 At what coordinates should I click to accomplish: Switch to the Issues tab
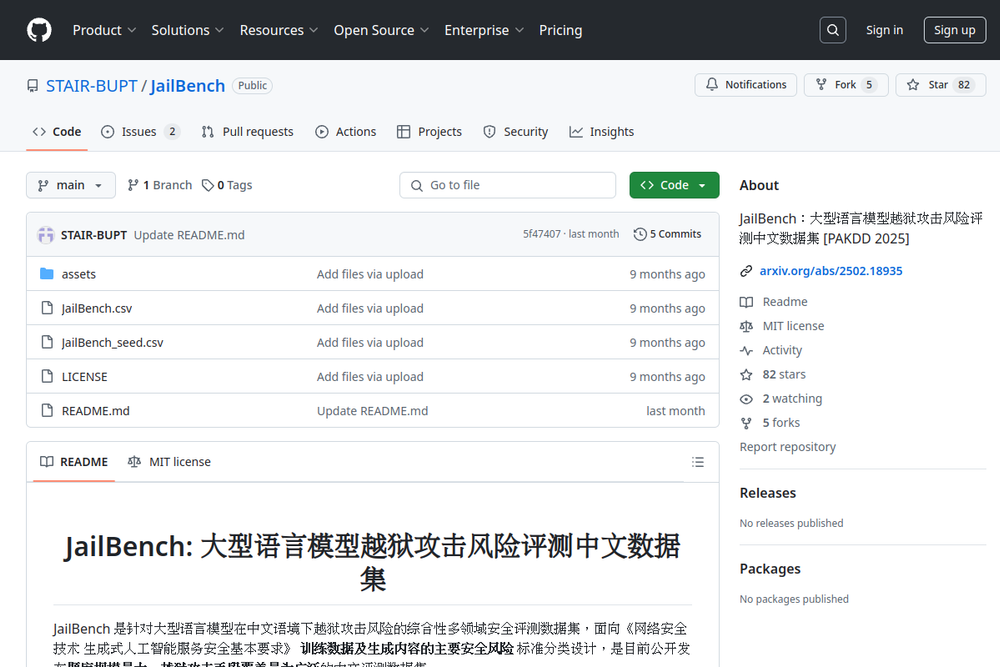point(140,131)
